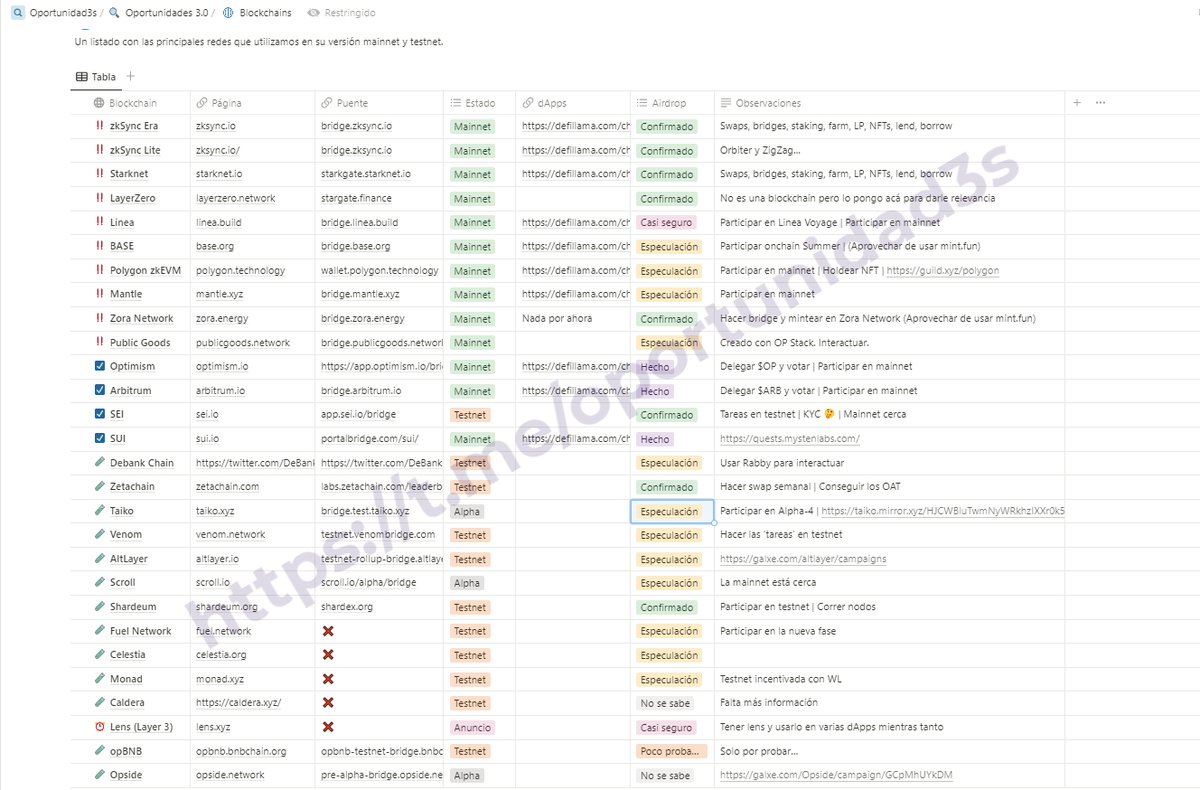Click the Restringido eye icon
1200x790 pixels.
tap(314, 13)
